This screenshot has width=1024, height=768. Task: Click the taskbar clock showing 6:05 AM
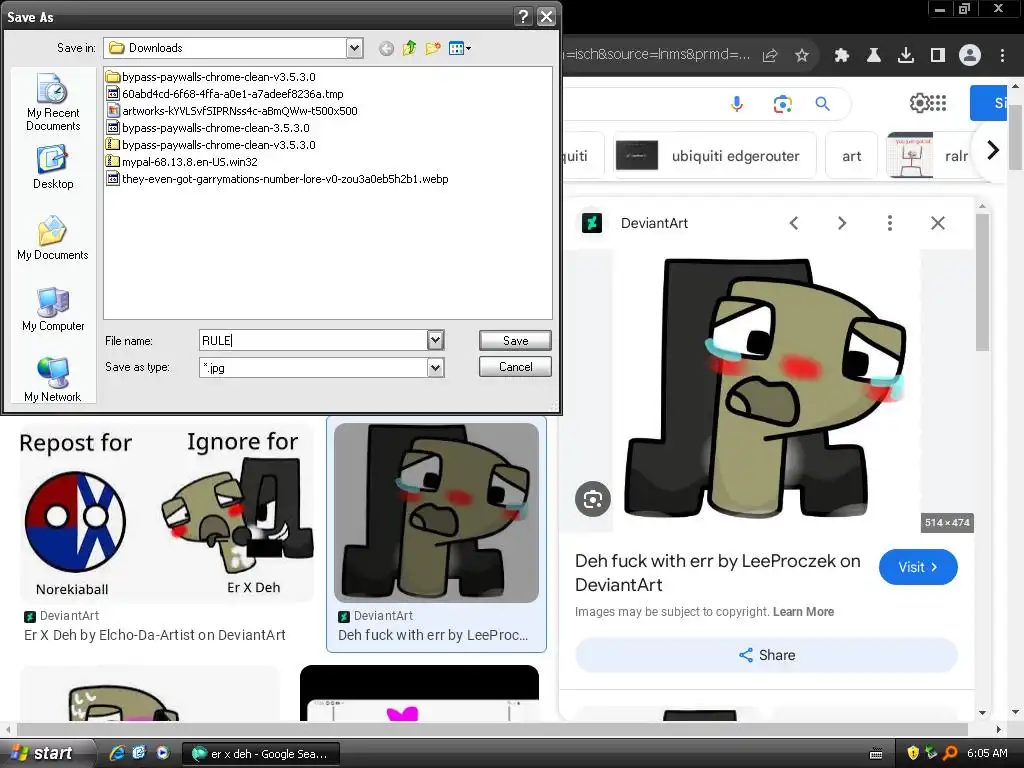tap(987, 753)
